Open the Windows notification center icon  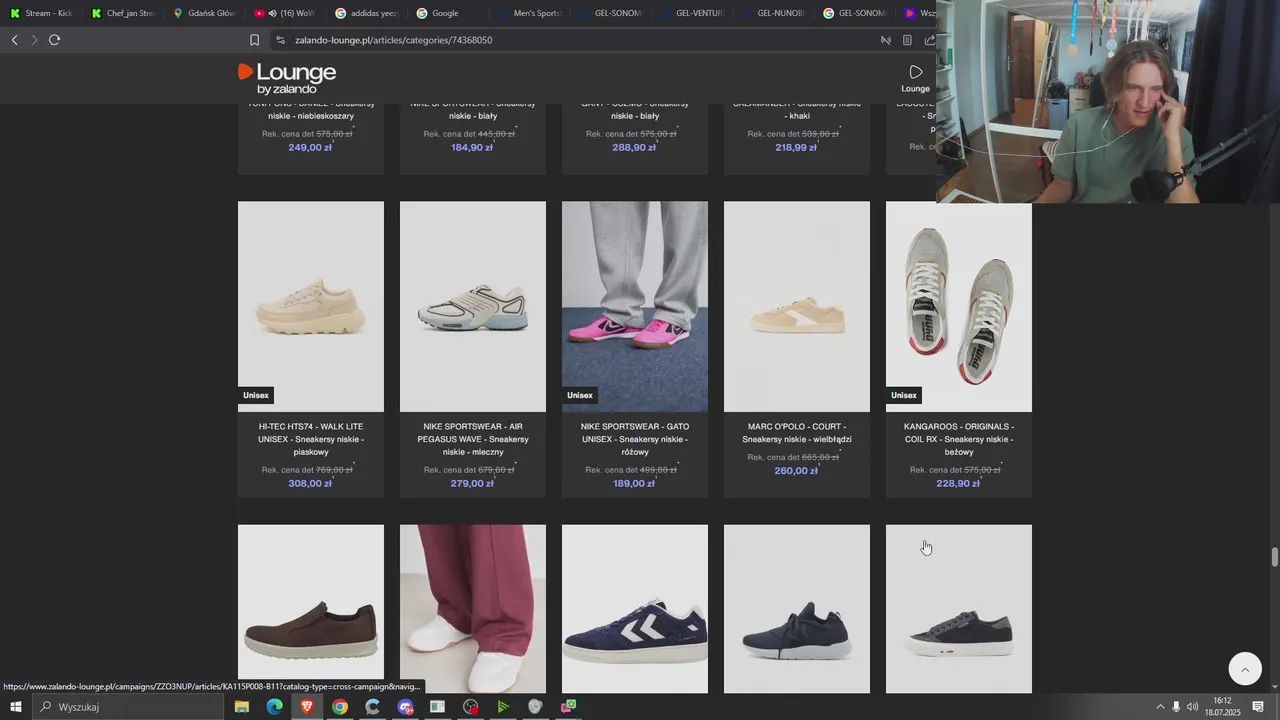pyautogui.click(x=1258, y=707)
